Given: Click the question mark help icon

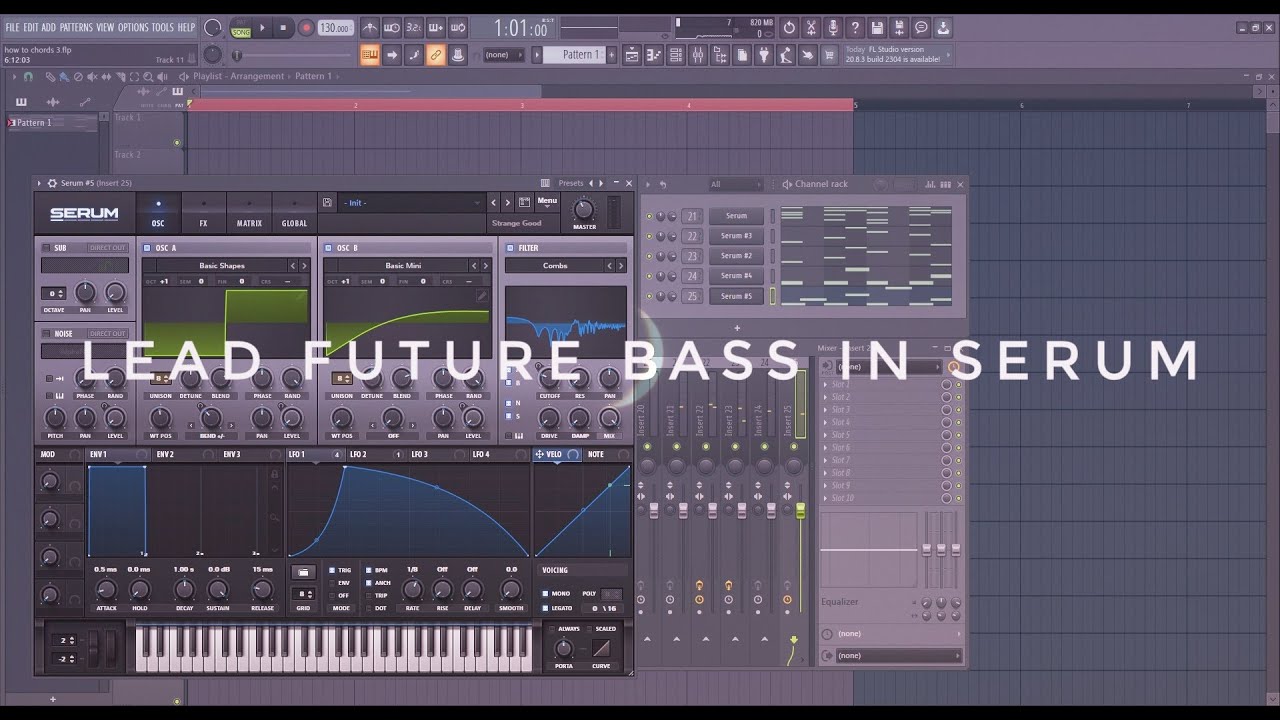Looking at the screenshot, I should pos(855,28).
